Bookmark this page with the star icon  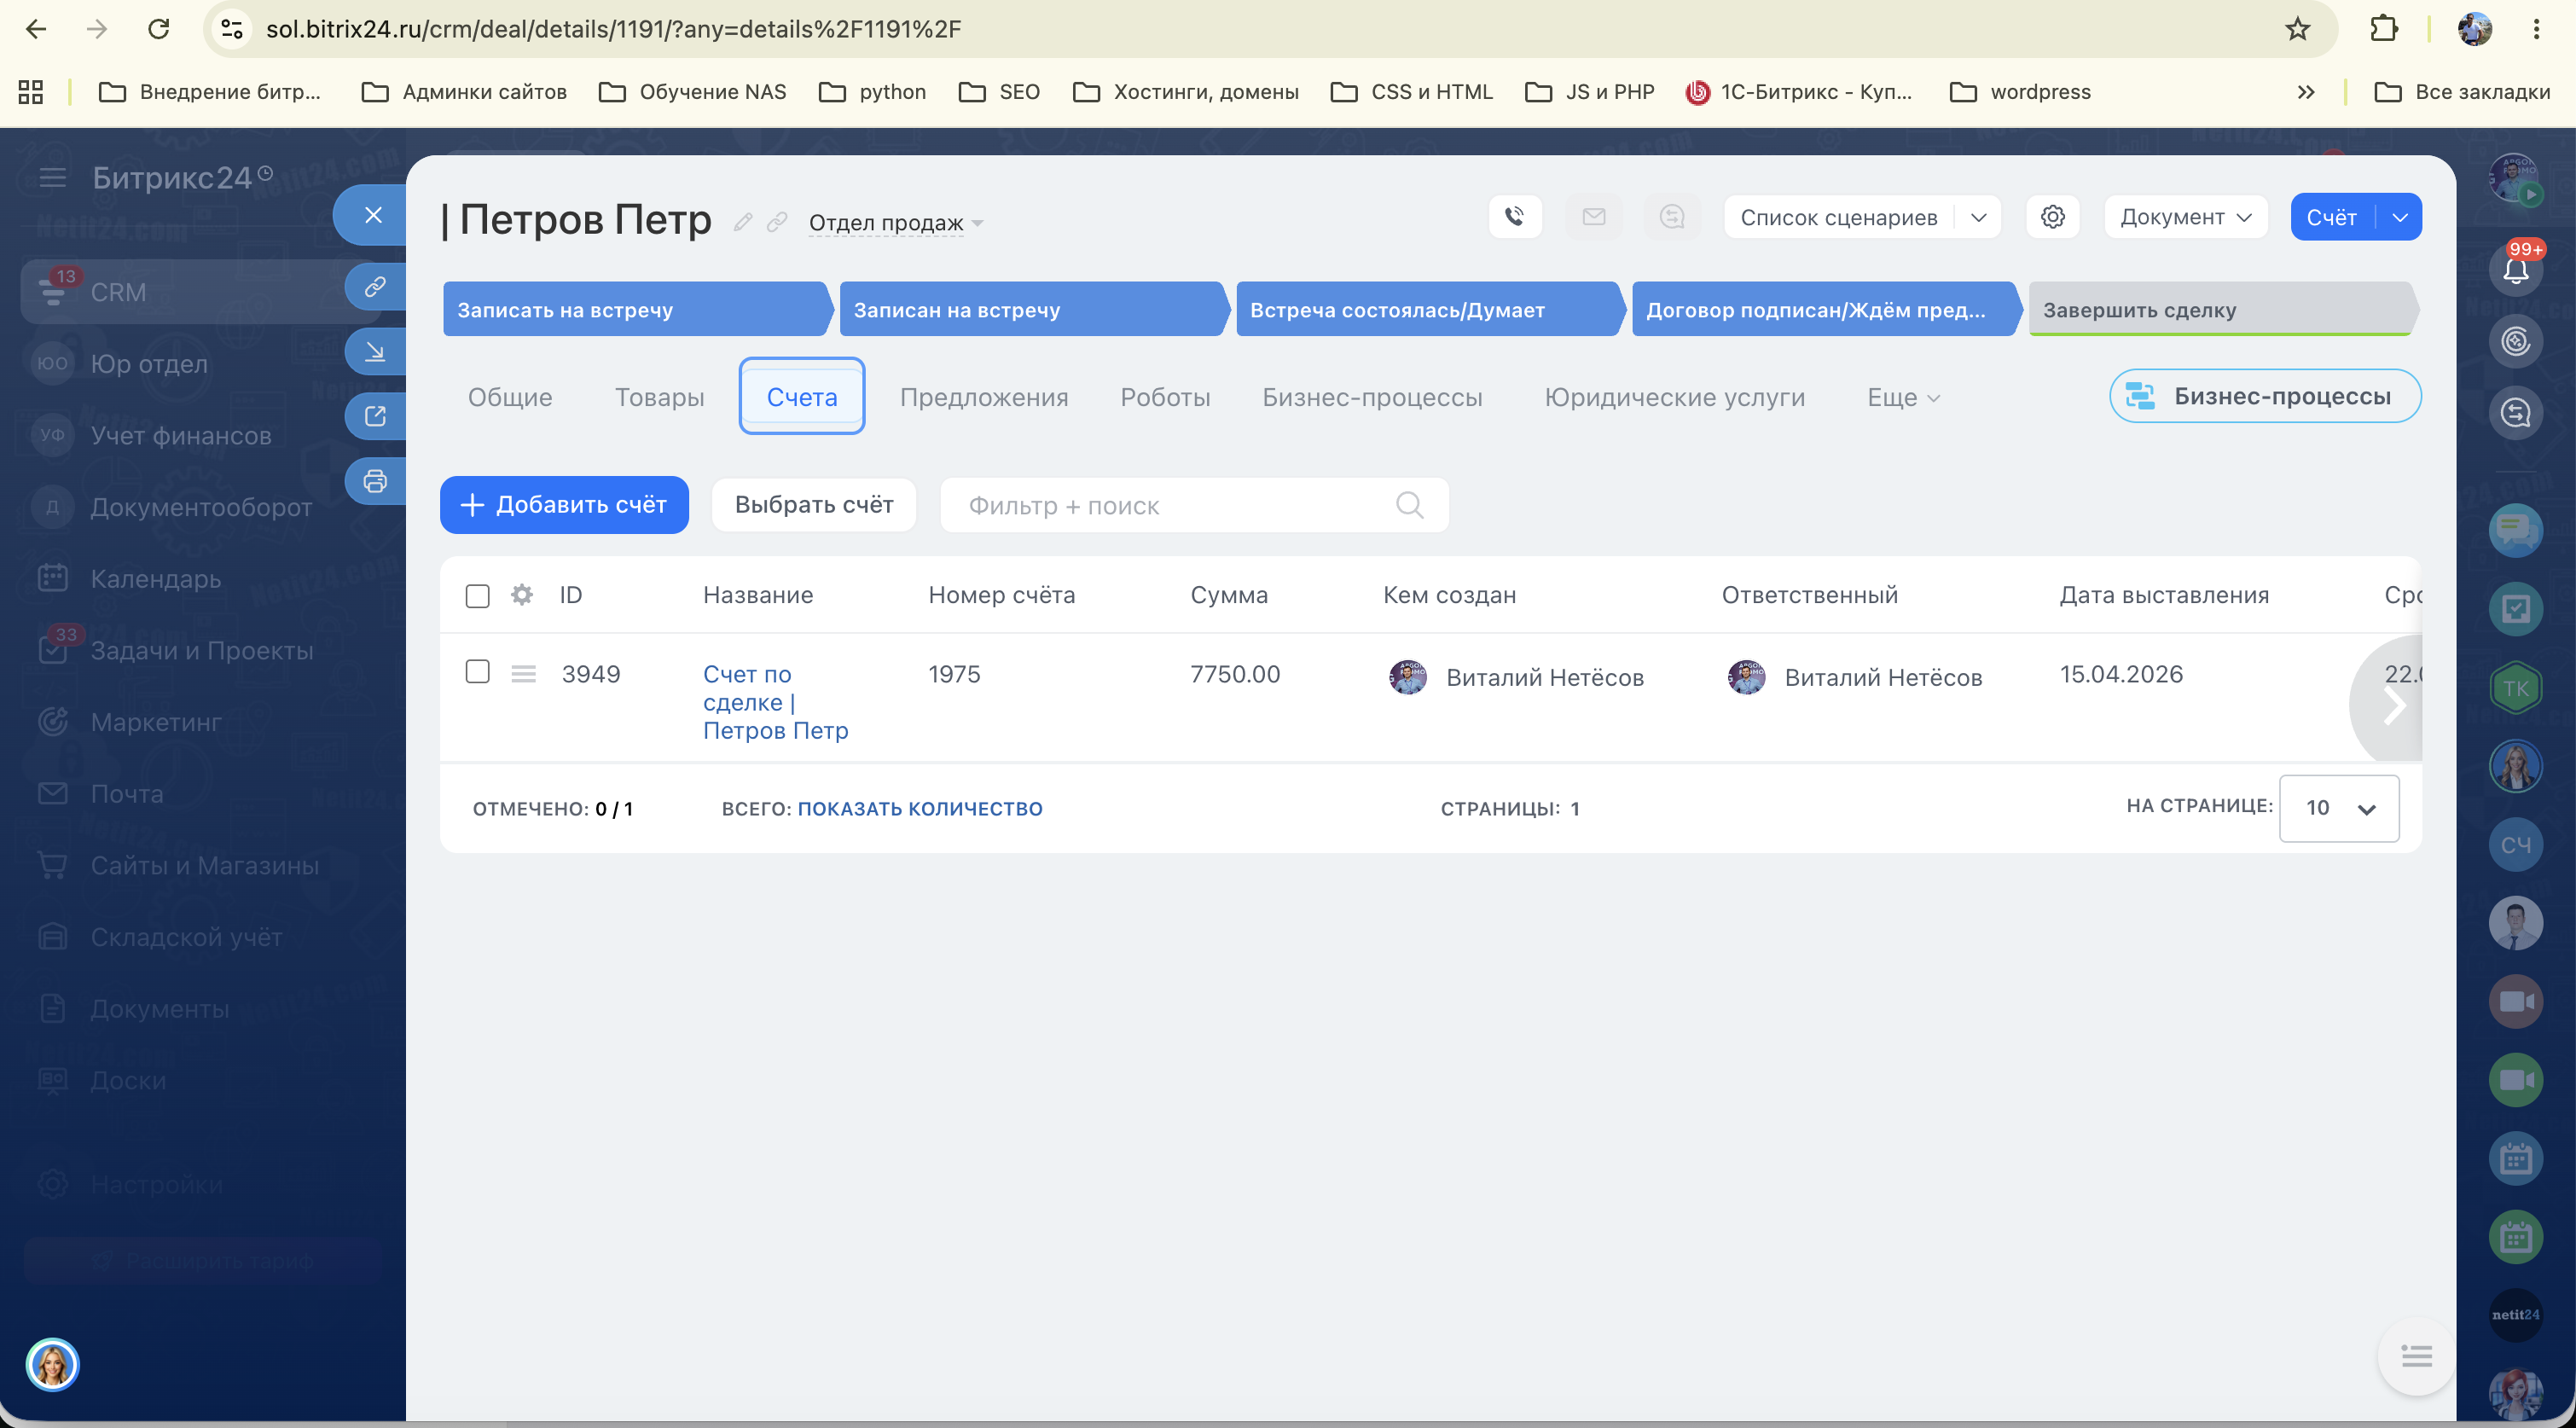tap(2297, 29)
